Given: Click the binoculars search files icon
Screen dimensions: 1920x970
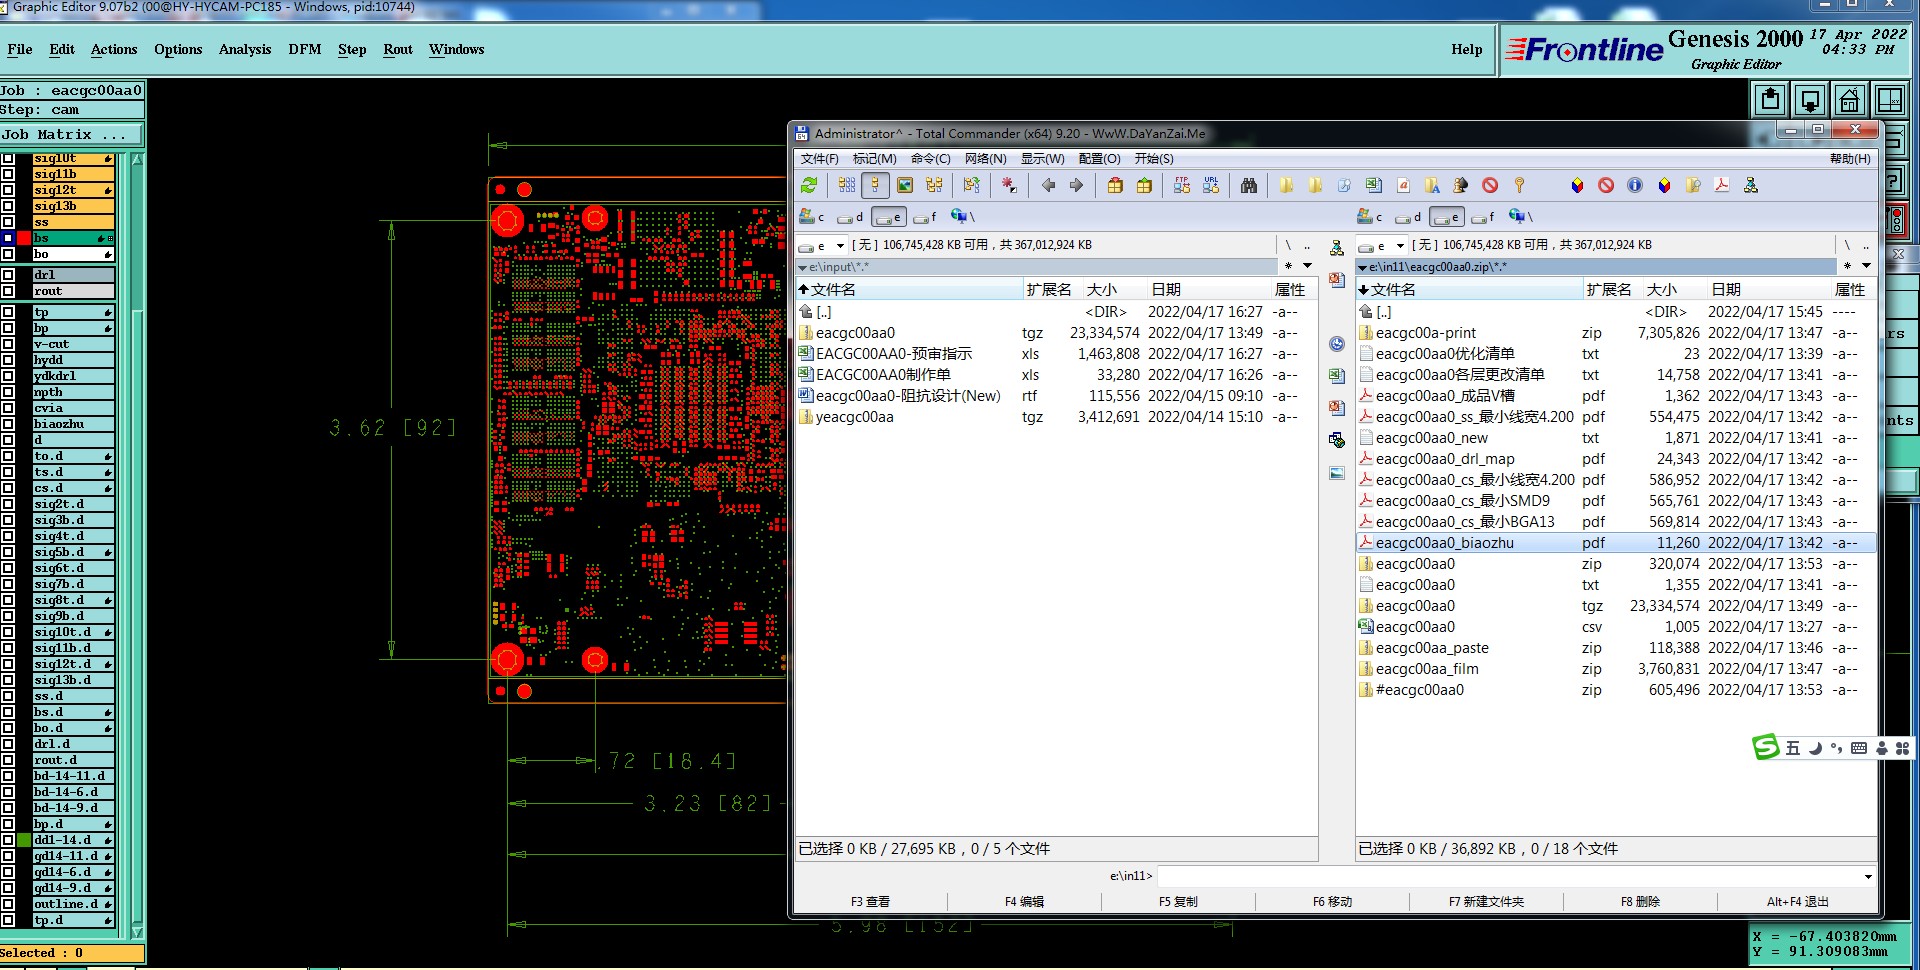Looking at the screenshot, I should (1249, 185).
